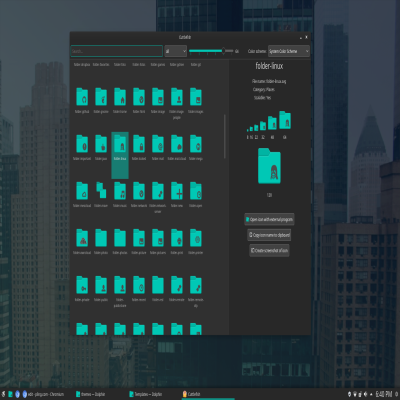Image resolution: width=400 pixels, height=400 pixels.
Task: Select the folder-home icon
Action: pos(120,97)
